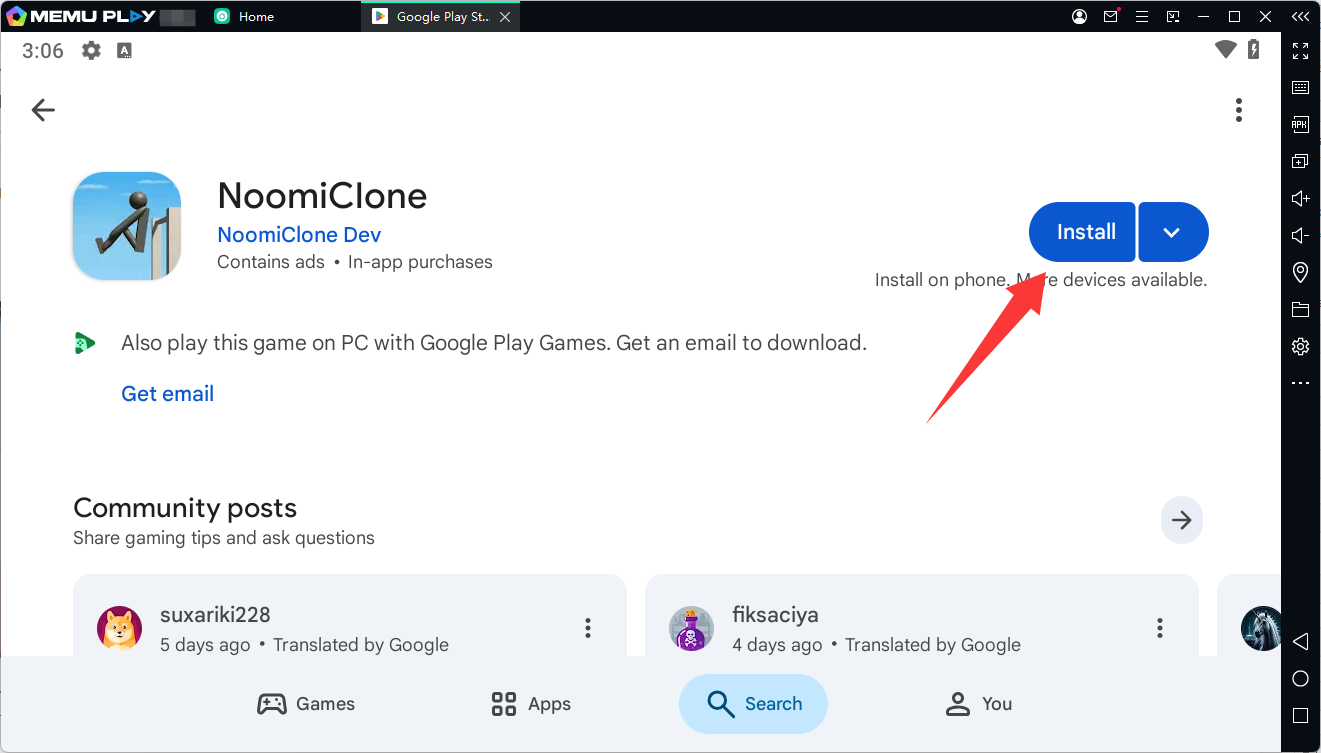Open the multi-instance manager icon

click(1300, 161)
